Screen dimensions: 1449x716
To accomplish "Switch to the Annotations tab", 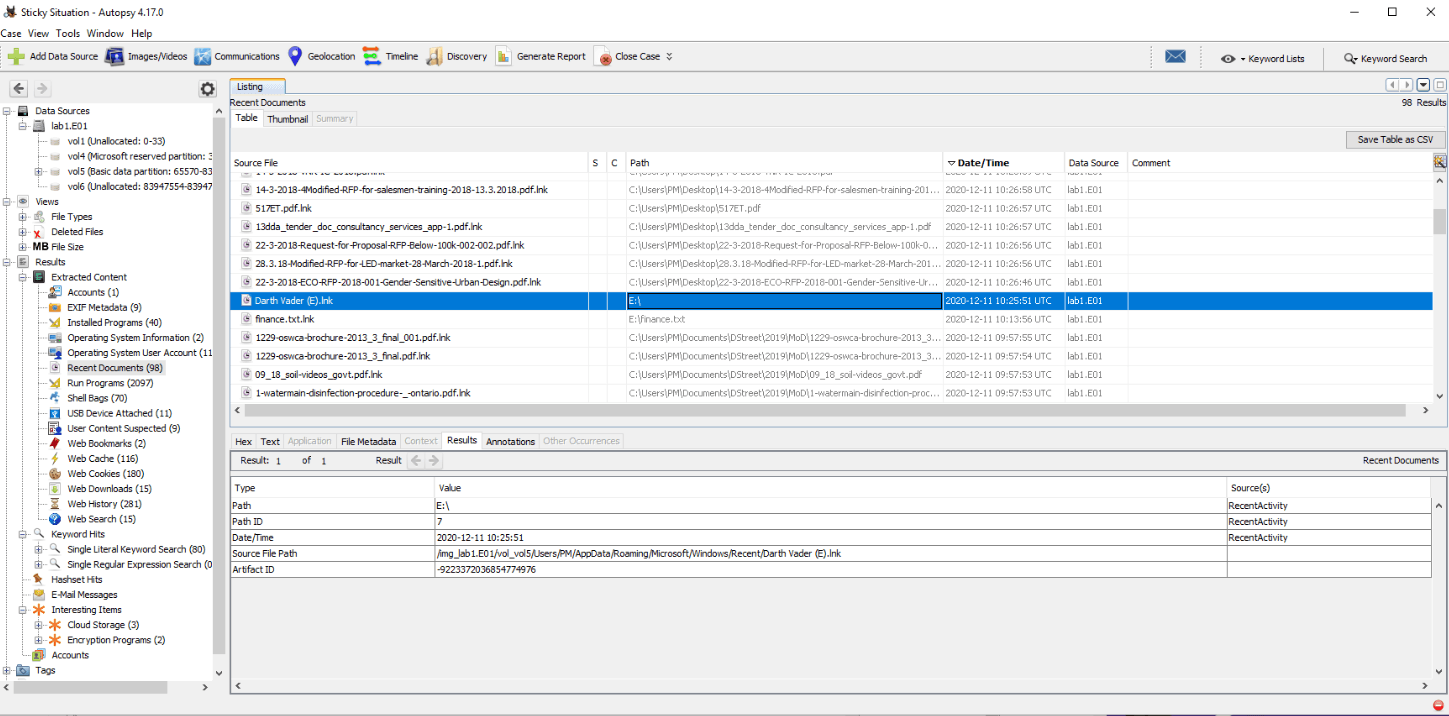I will click(x=510, y=441).
